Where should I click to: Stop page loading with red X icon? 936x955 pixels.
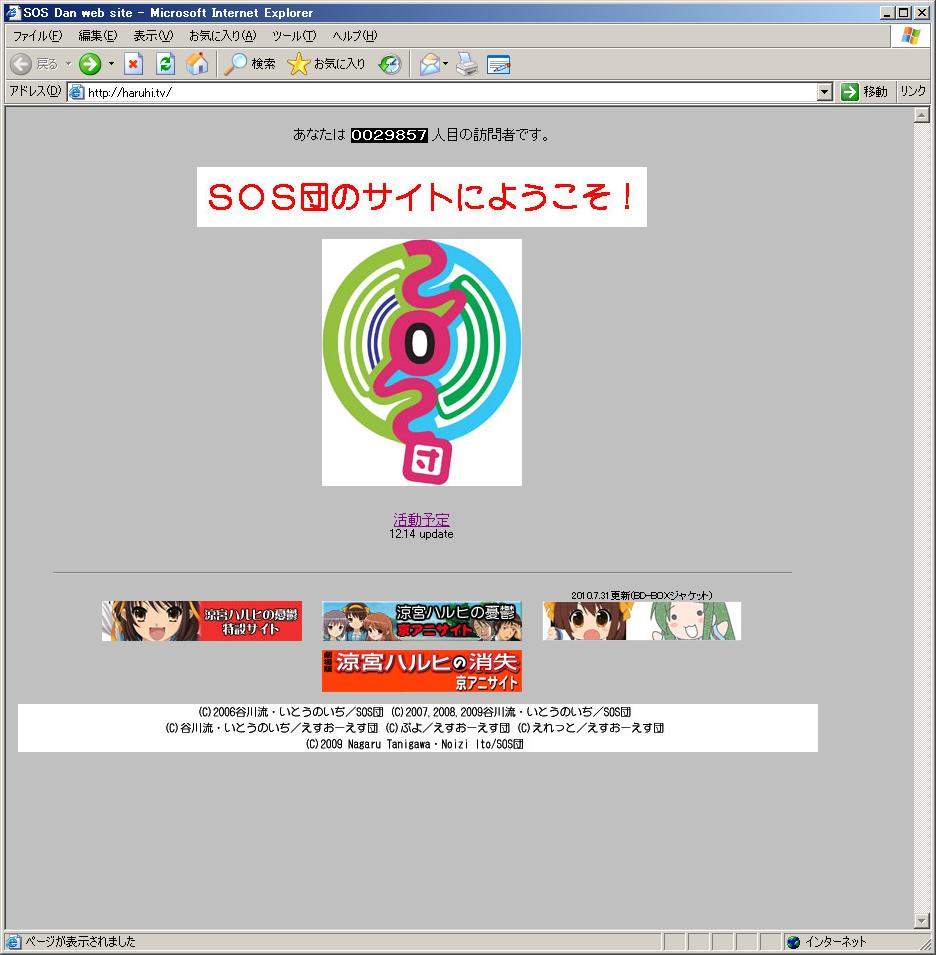(x=133, y=64)
